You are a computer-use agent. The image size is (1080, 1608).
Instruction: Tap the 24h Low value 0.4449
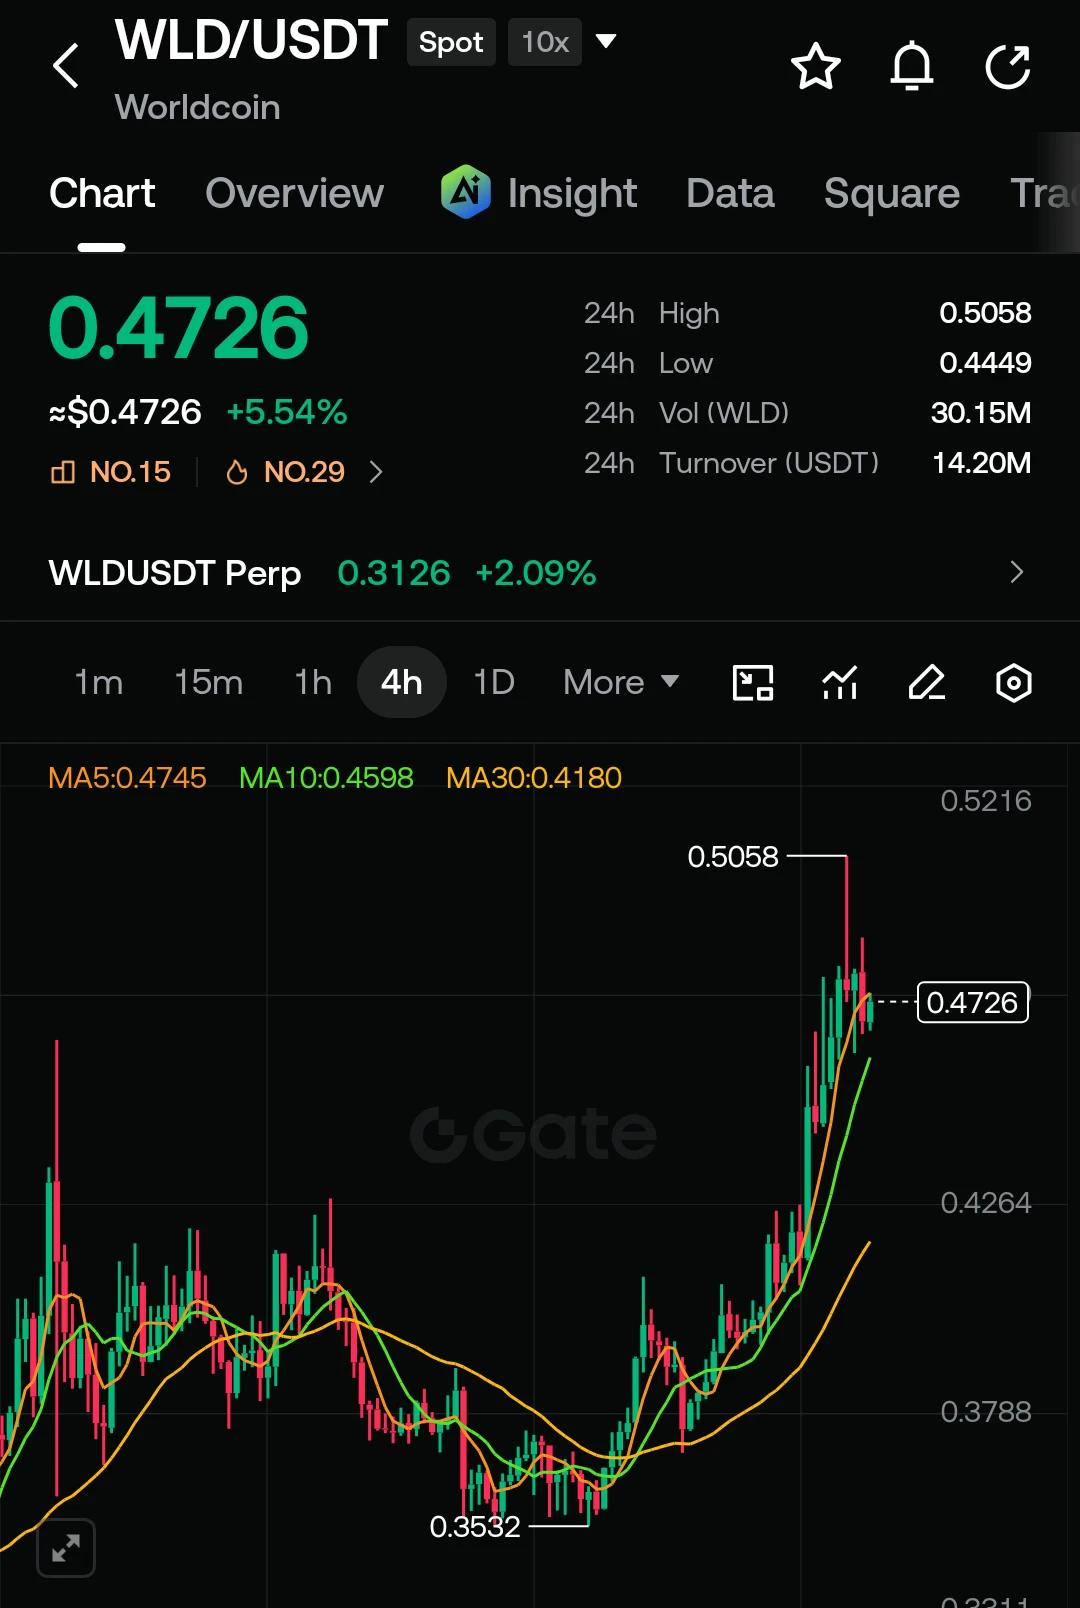pyautogui.click(x=985, y=363)
